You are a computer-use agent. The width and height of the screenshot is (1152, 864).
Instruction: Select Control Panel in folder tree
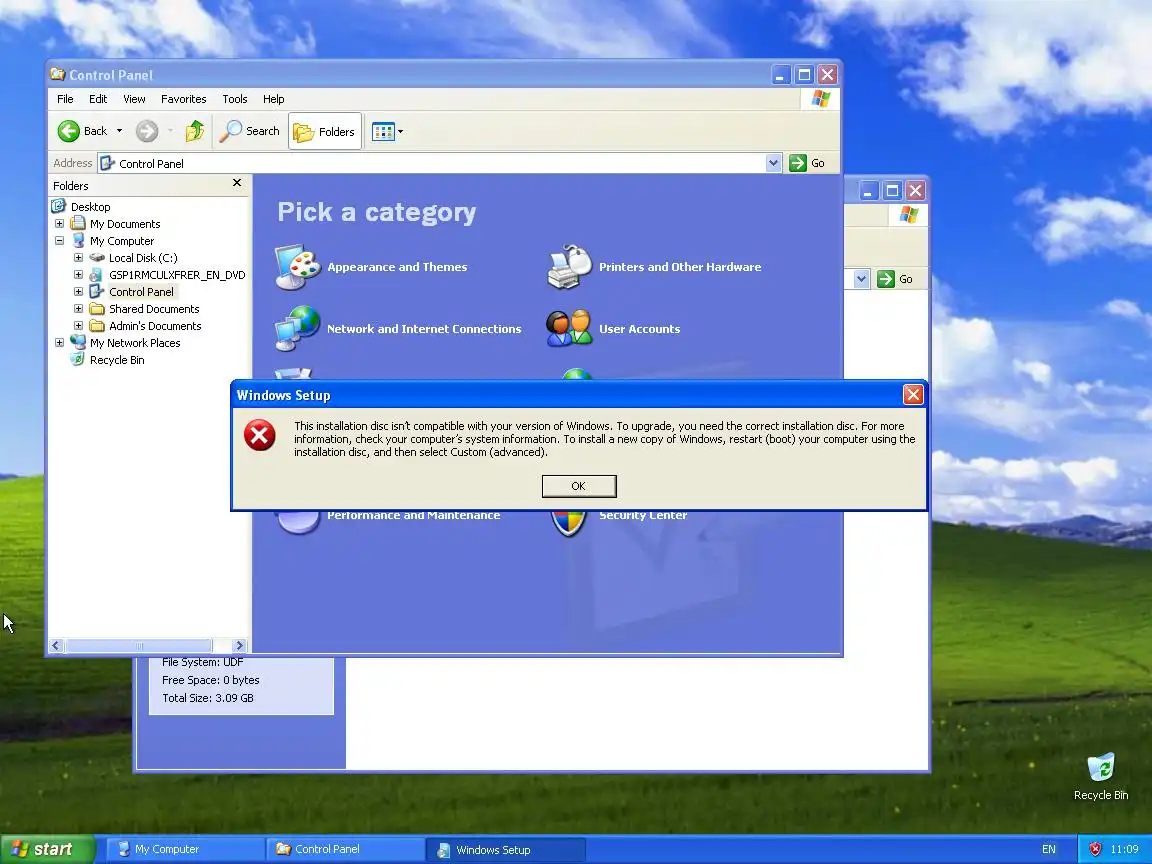tap(141, 292)
